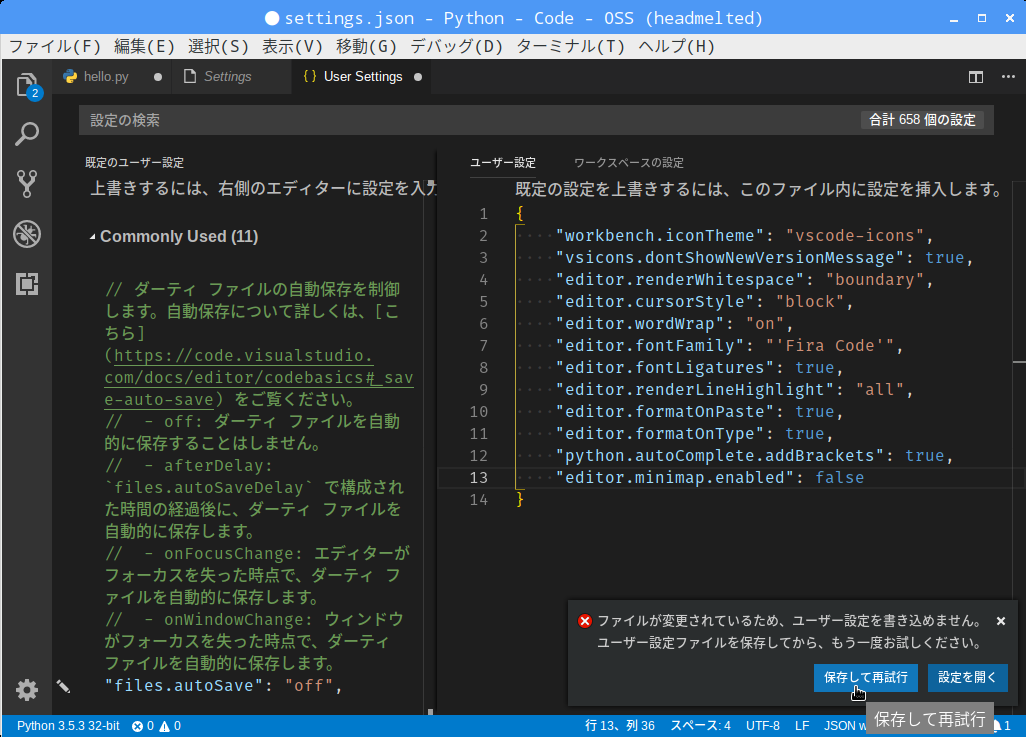The width and height of the screenshot is (1026, 737).
Task: Open the more actions ellipsis menu
Action: pos(1008,77)
